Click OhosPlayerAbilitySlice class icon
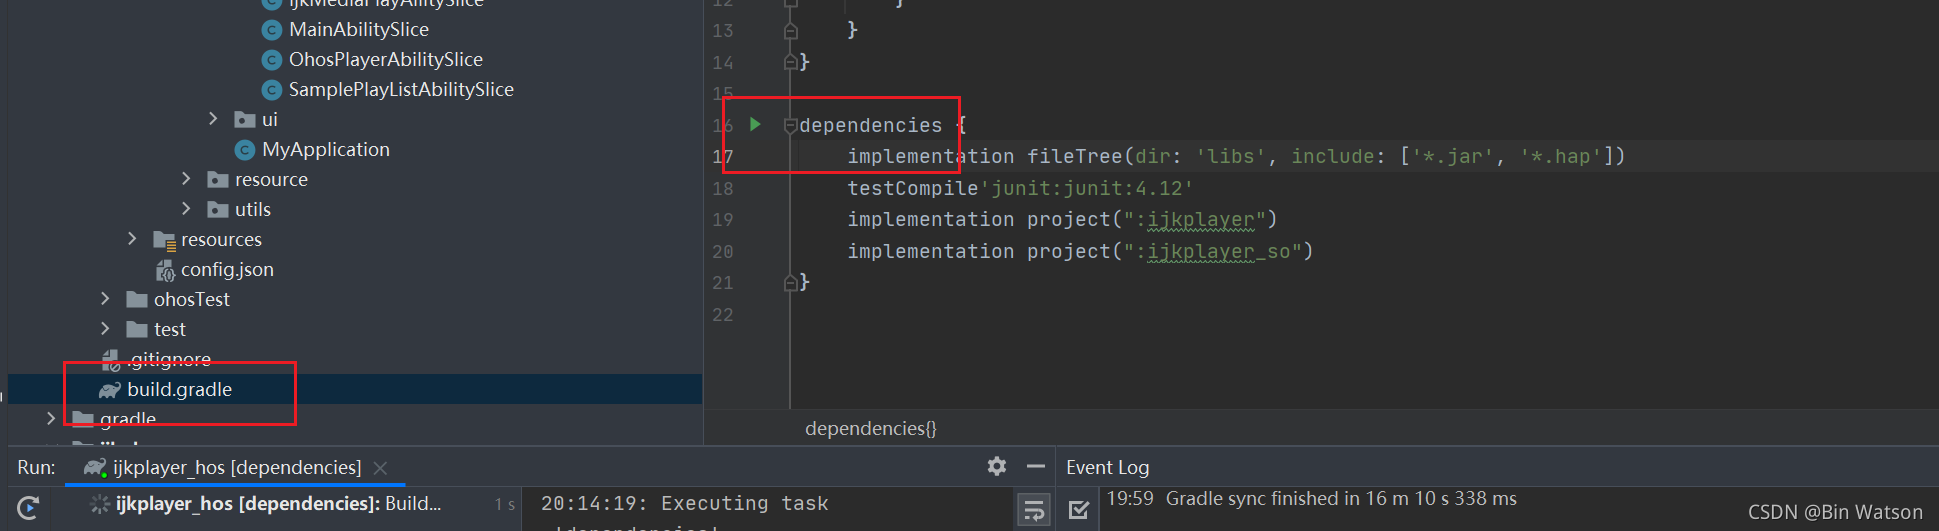Image resolution: width=1939 pixels, height=531 pixels. point(271,60)
